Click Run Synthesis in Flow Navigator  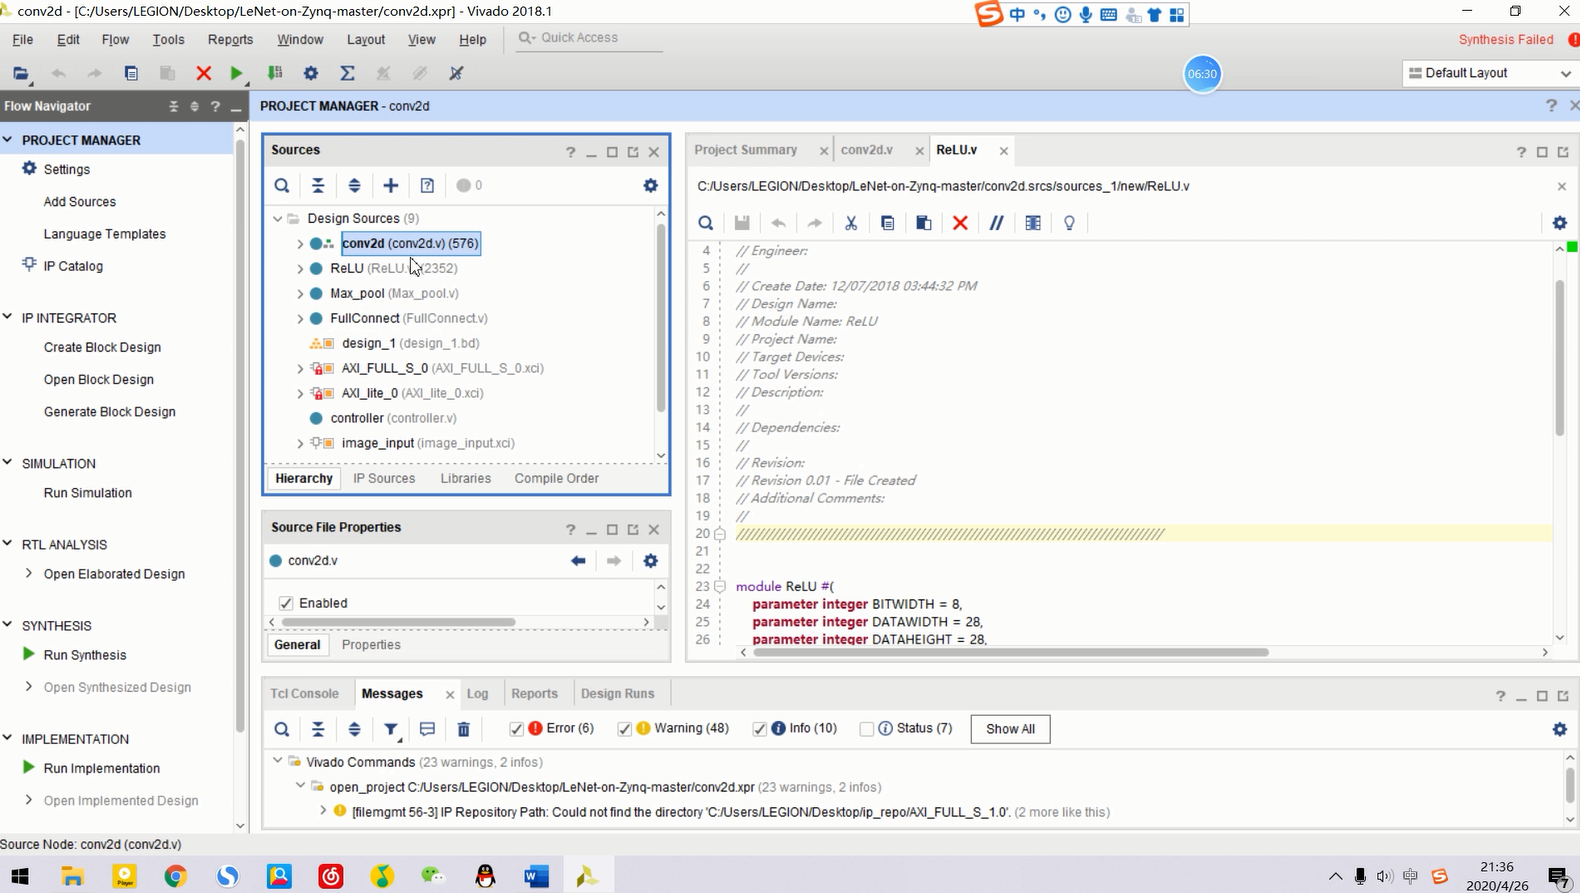click(x=85, y=655)
